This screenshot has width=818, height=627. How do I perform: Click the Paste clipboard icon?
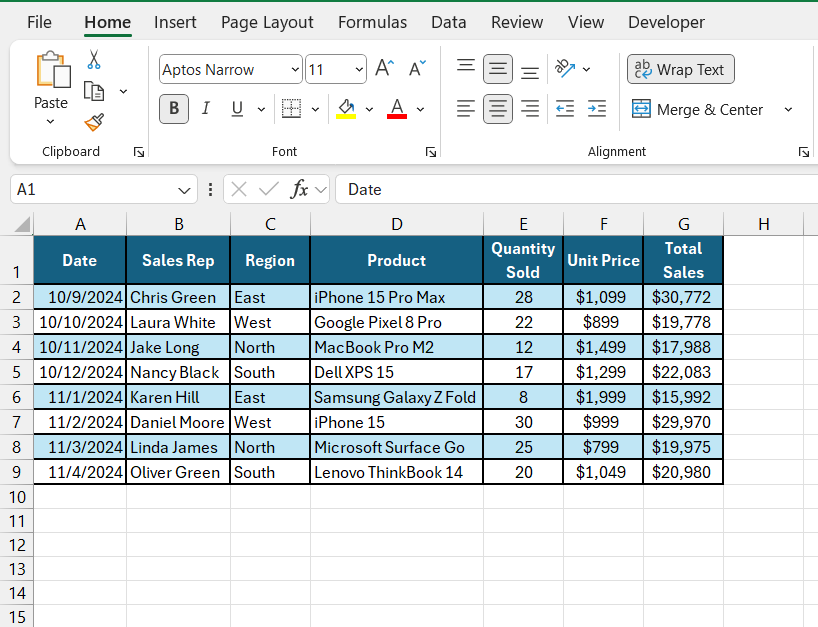click(x=53, y=69)
